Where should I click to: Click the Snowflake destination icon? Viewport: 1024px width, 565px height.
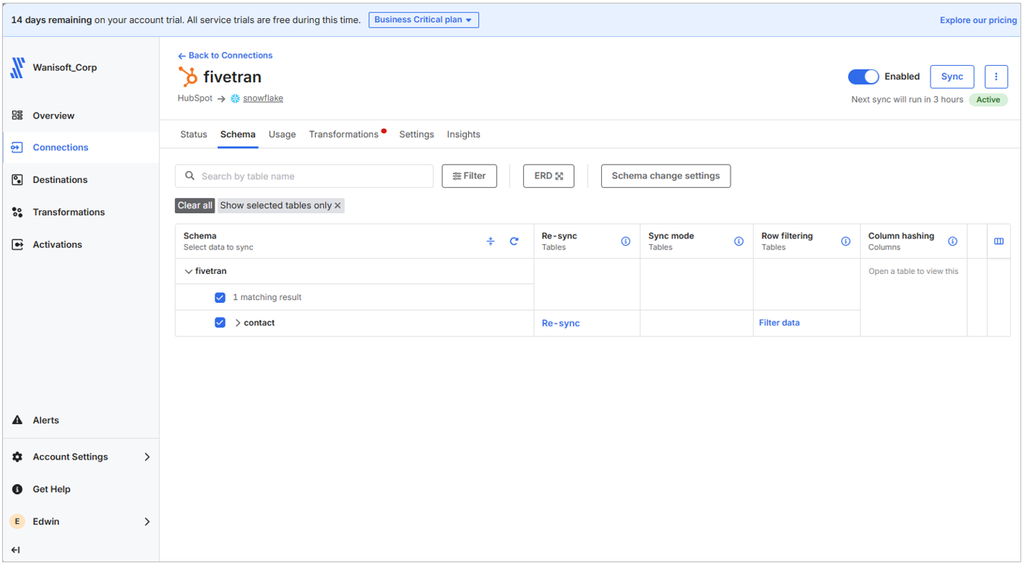(235, 99)
